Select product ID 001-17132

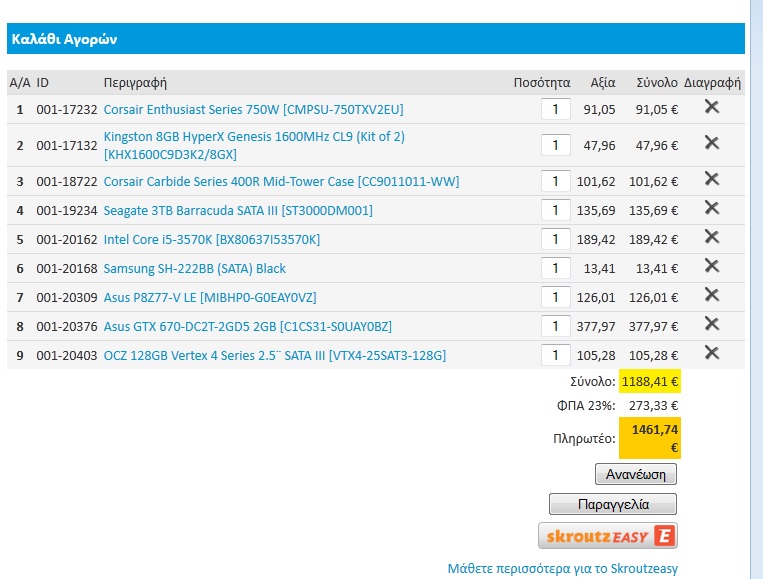pyautogui.click(x=67, y=145)
